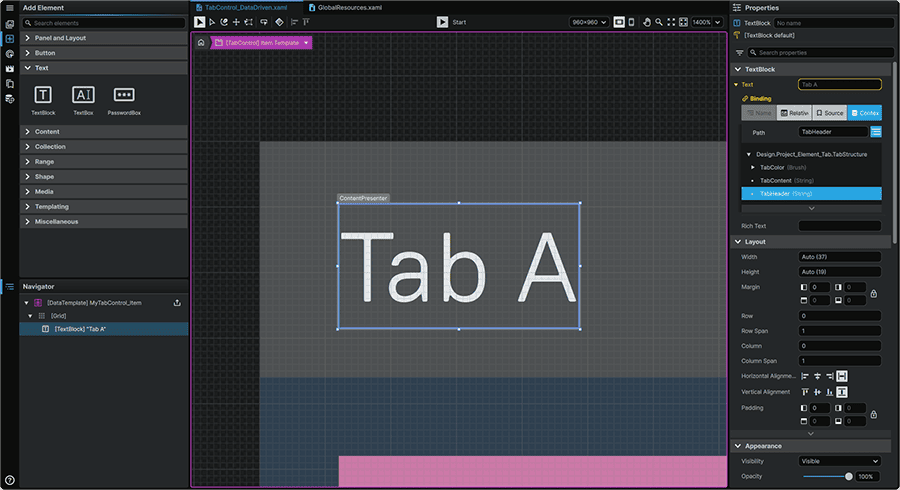Screen dimensions: 900x490
Task: Expand the Button category
Action: click(104, 53)
